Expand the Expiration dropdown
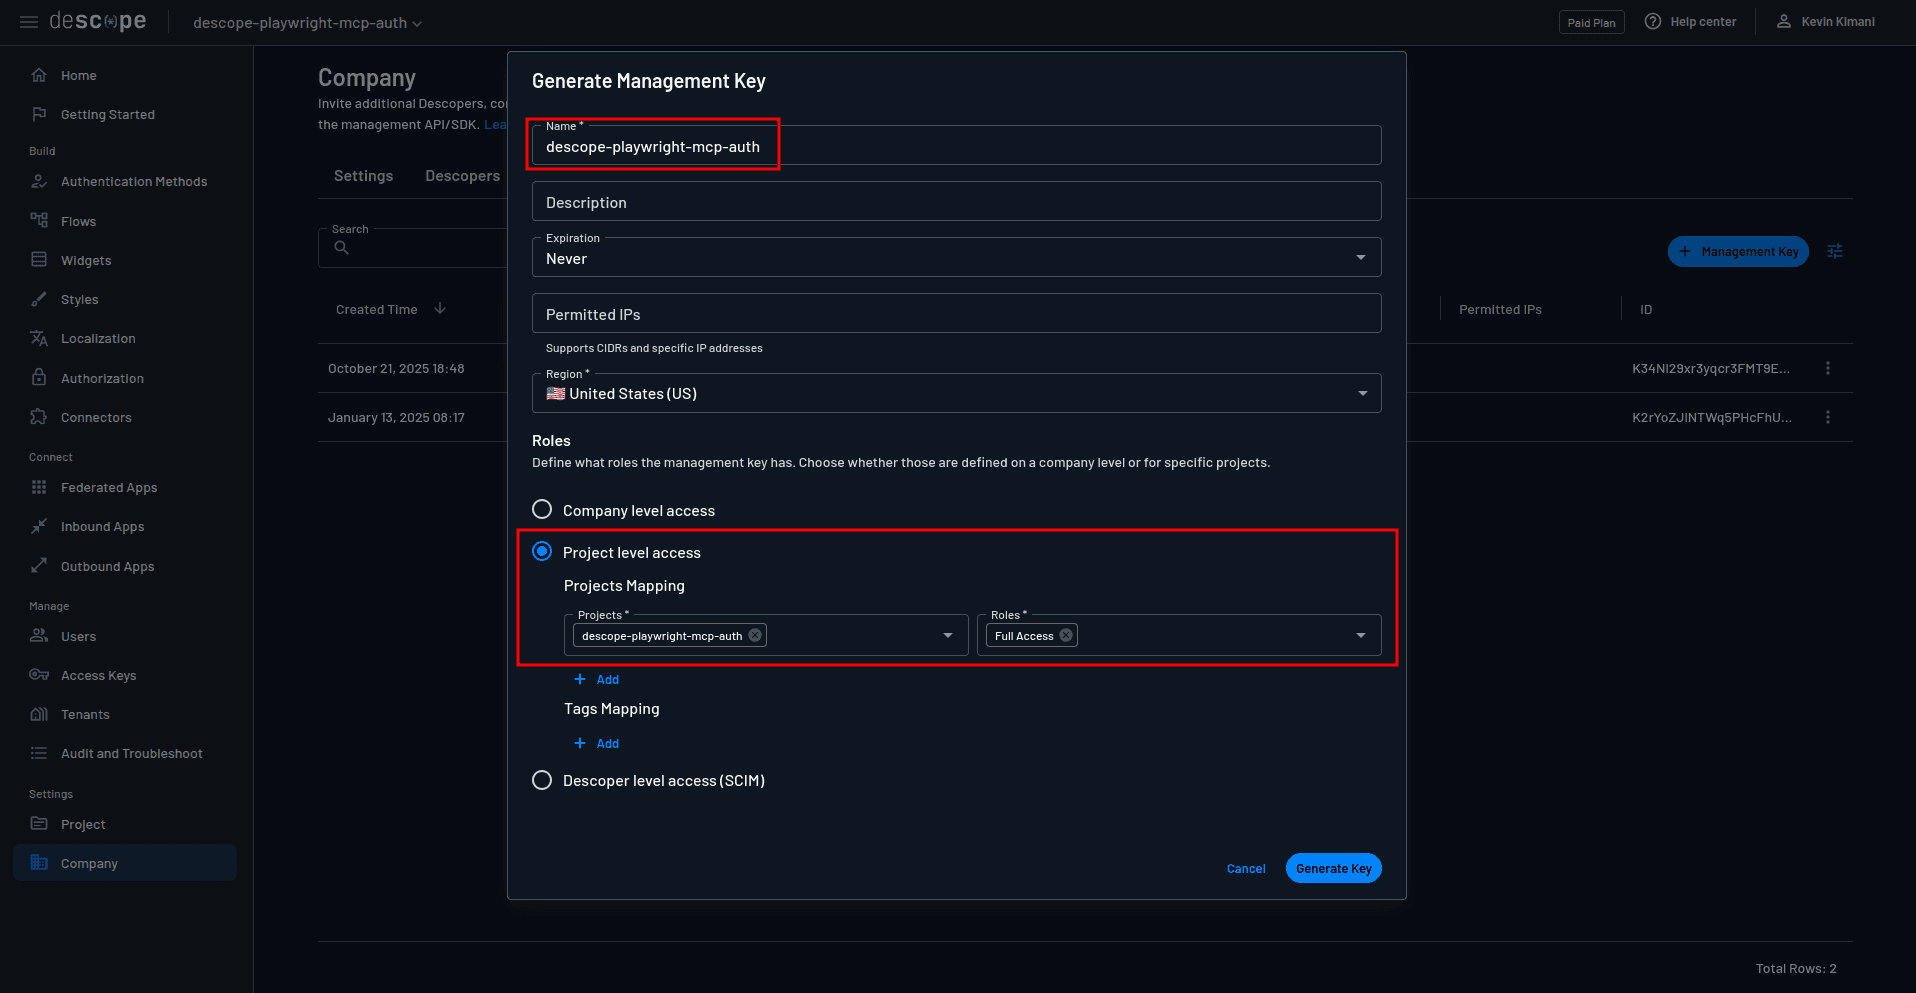The image size is (1916, 993). 1360,257
